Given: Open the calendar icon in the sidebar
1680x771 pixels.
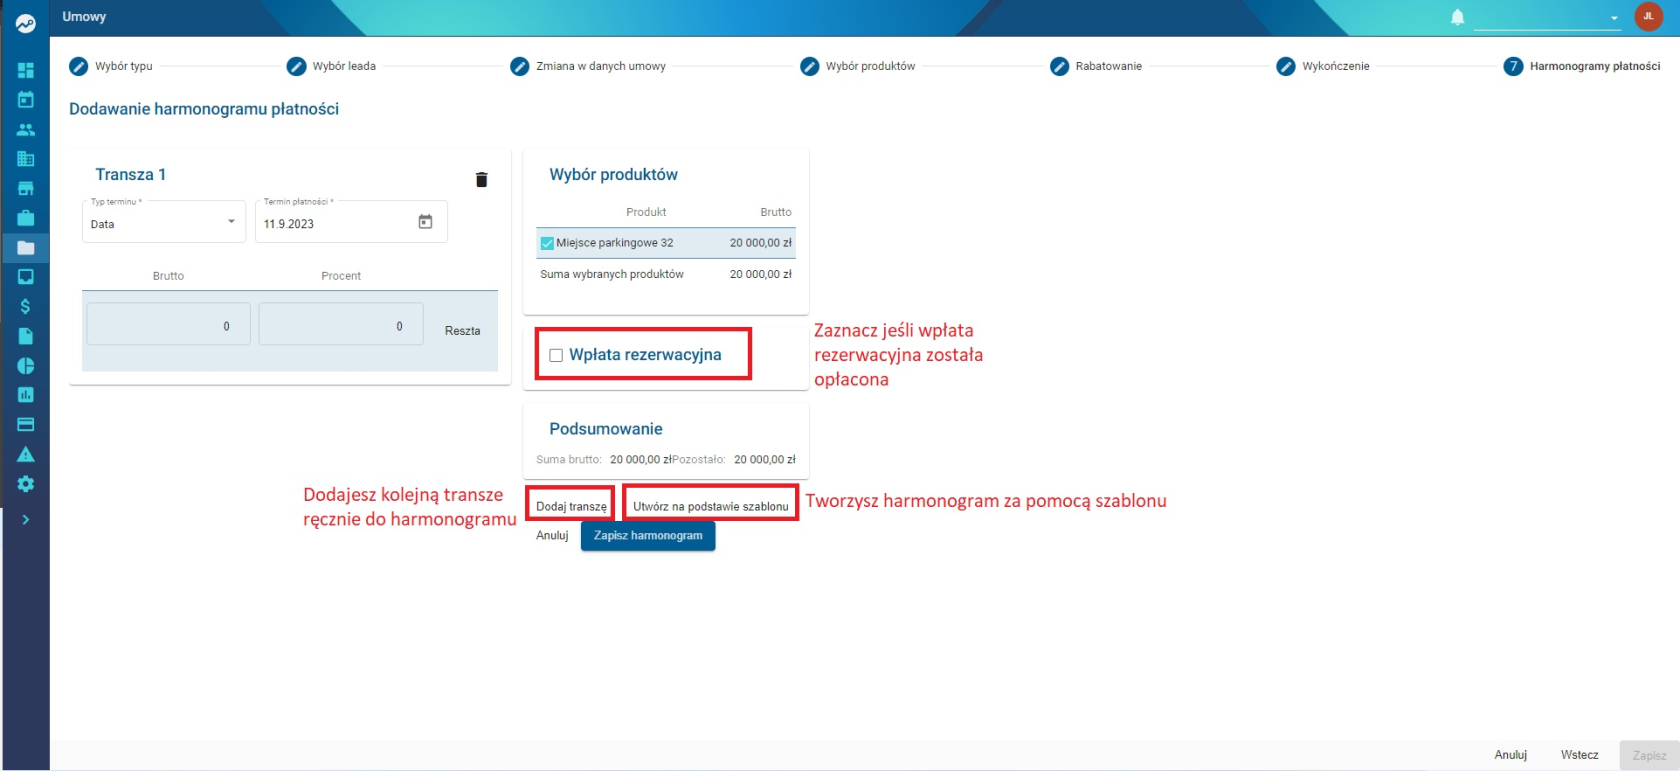Looking at the screenshot, I should click(x=26, y=100).
